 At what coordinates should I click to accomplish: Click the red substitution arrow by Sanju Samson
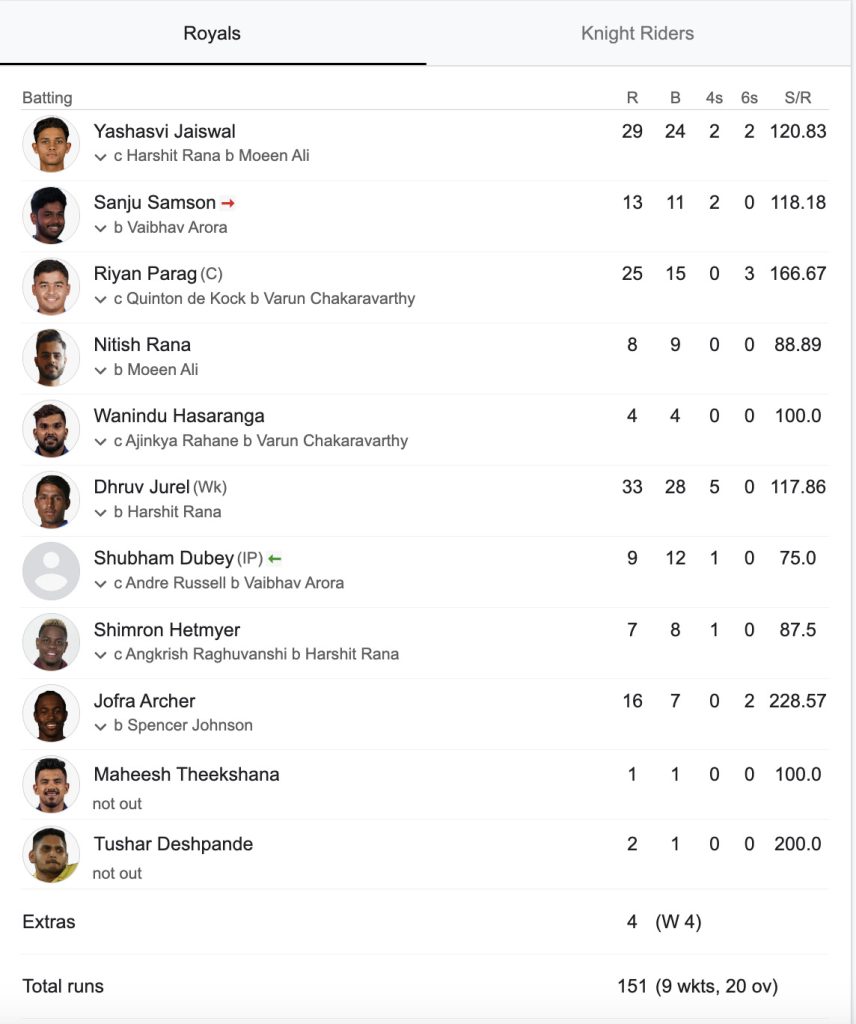(x=228, y=203)
